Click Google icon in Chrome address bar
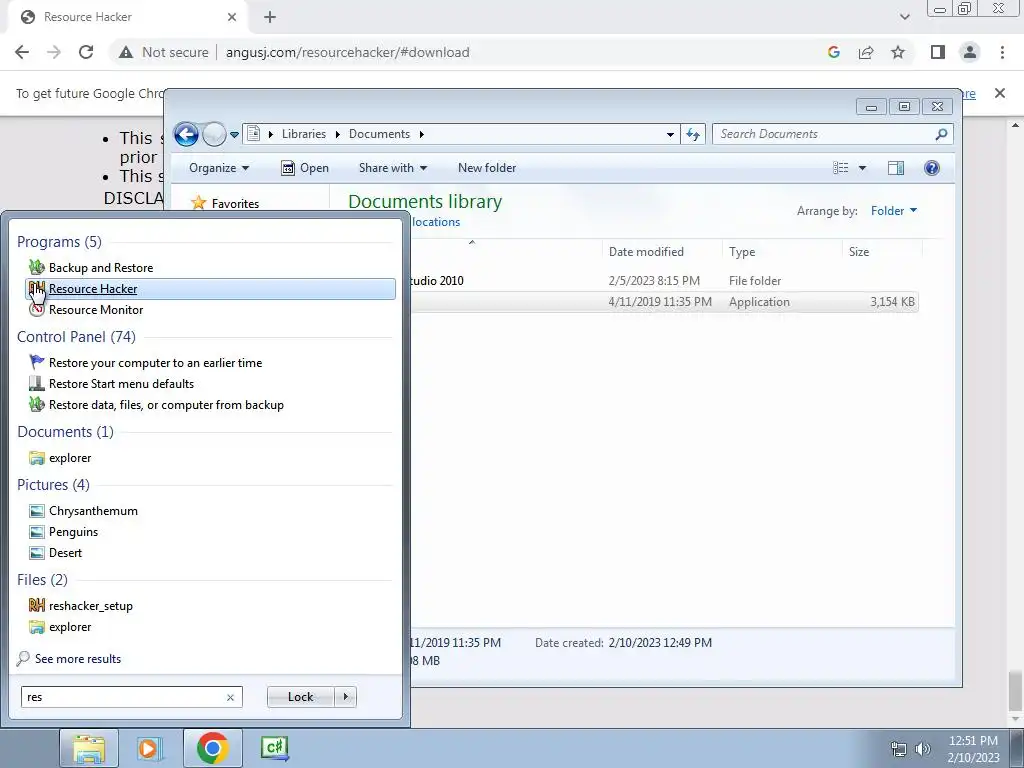 [833, 52]
